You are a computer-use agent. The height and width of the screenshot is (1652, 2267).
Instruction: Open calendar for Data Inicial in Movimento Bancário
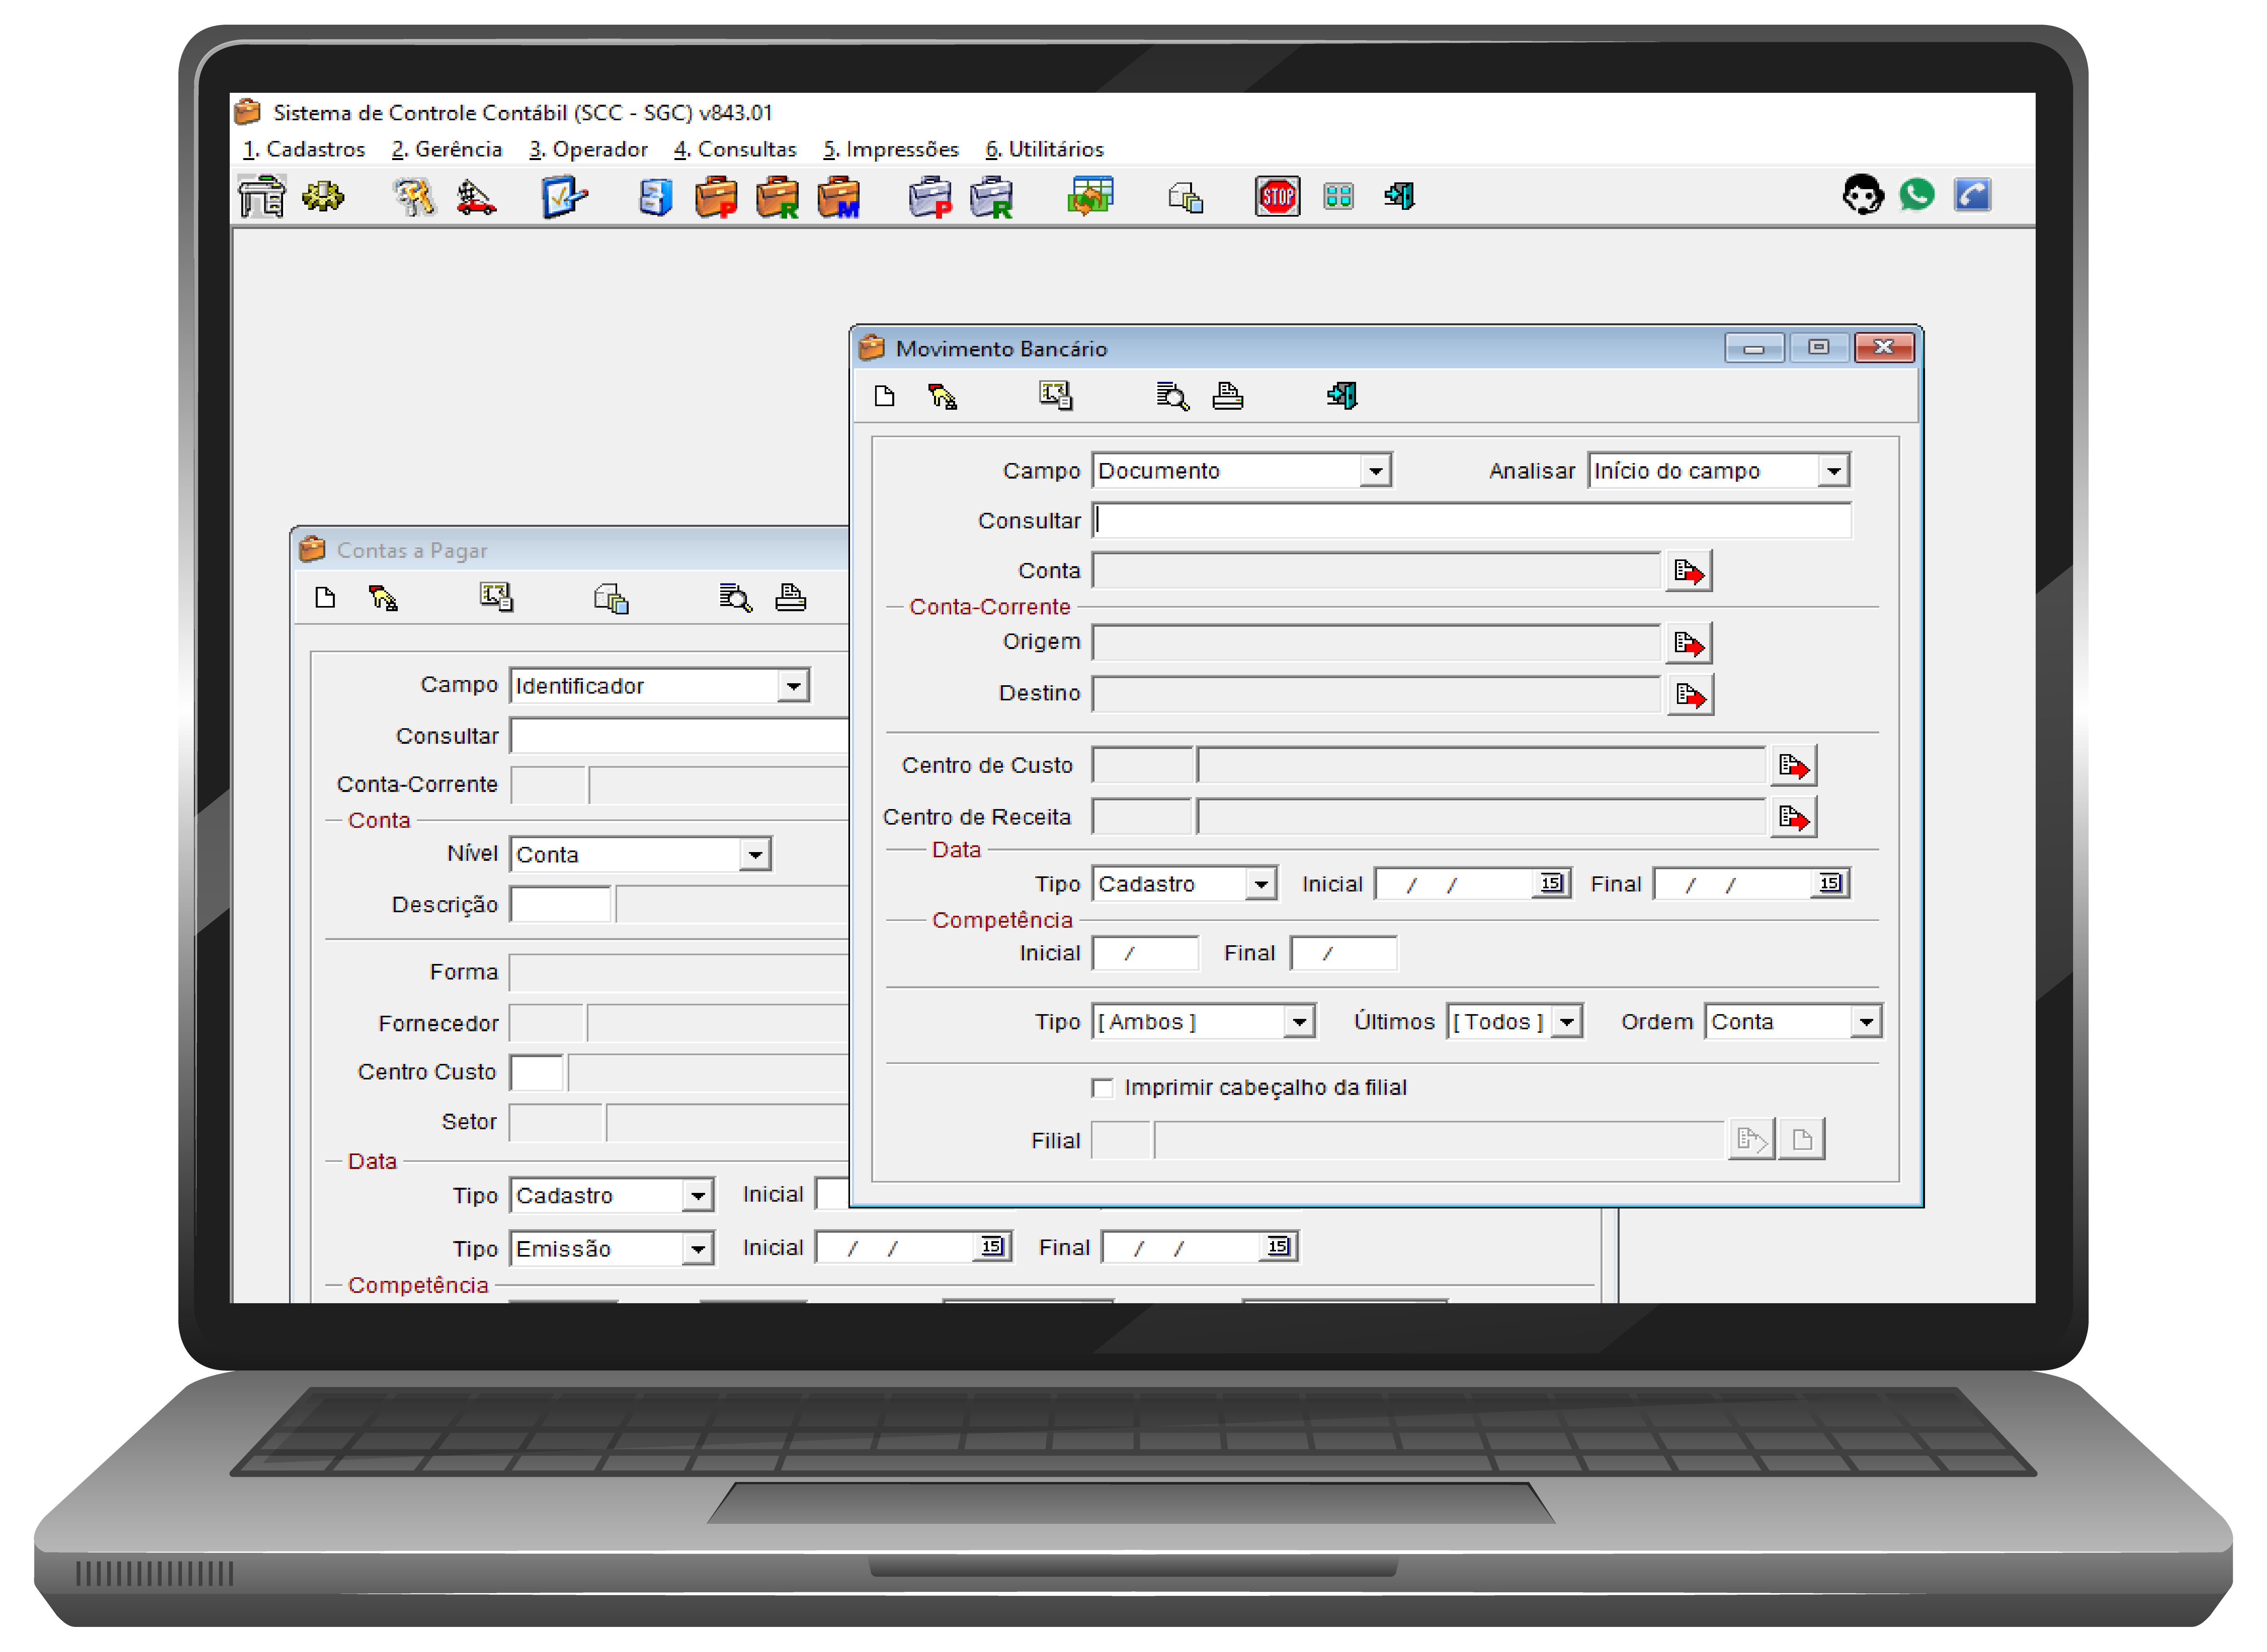point(1551,884)
